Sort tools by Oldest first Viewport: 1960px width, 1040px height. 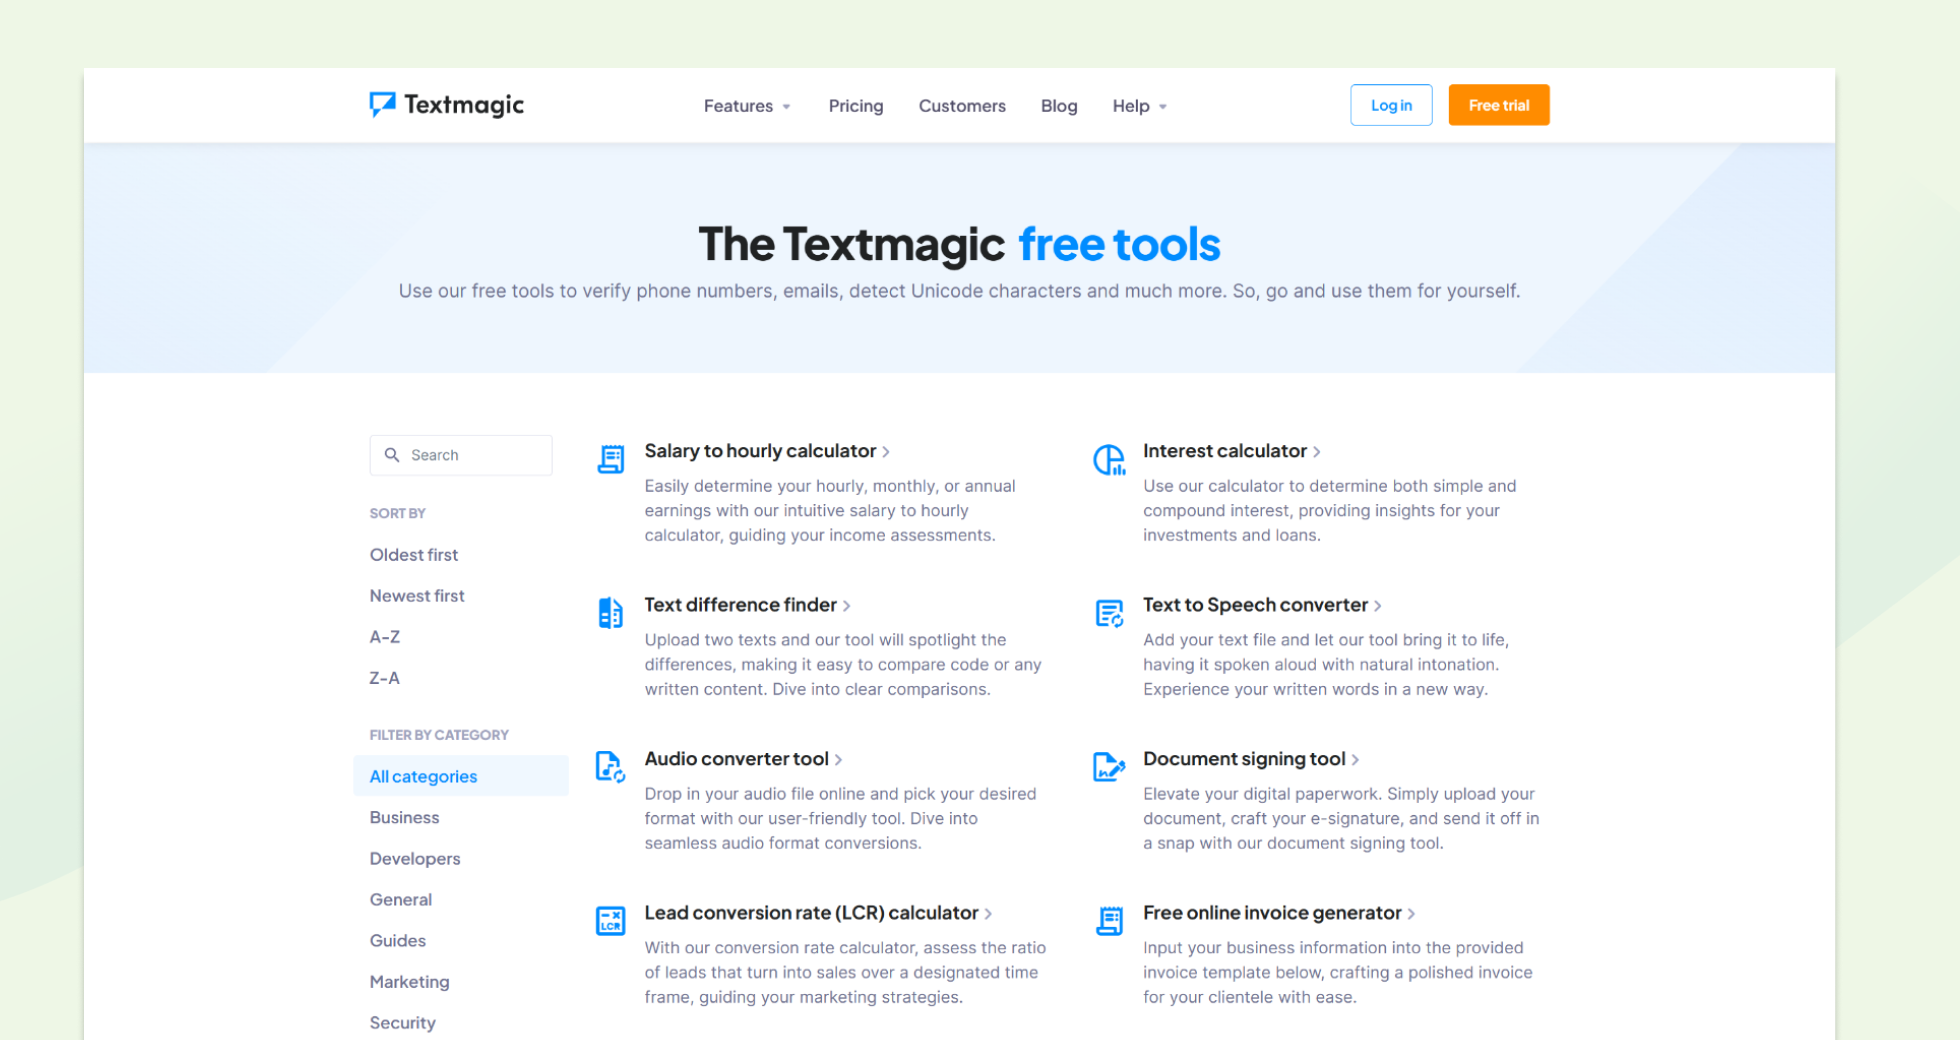(x=414, y=555)
